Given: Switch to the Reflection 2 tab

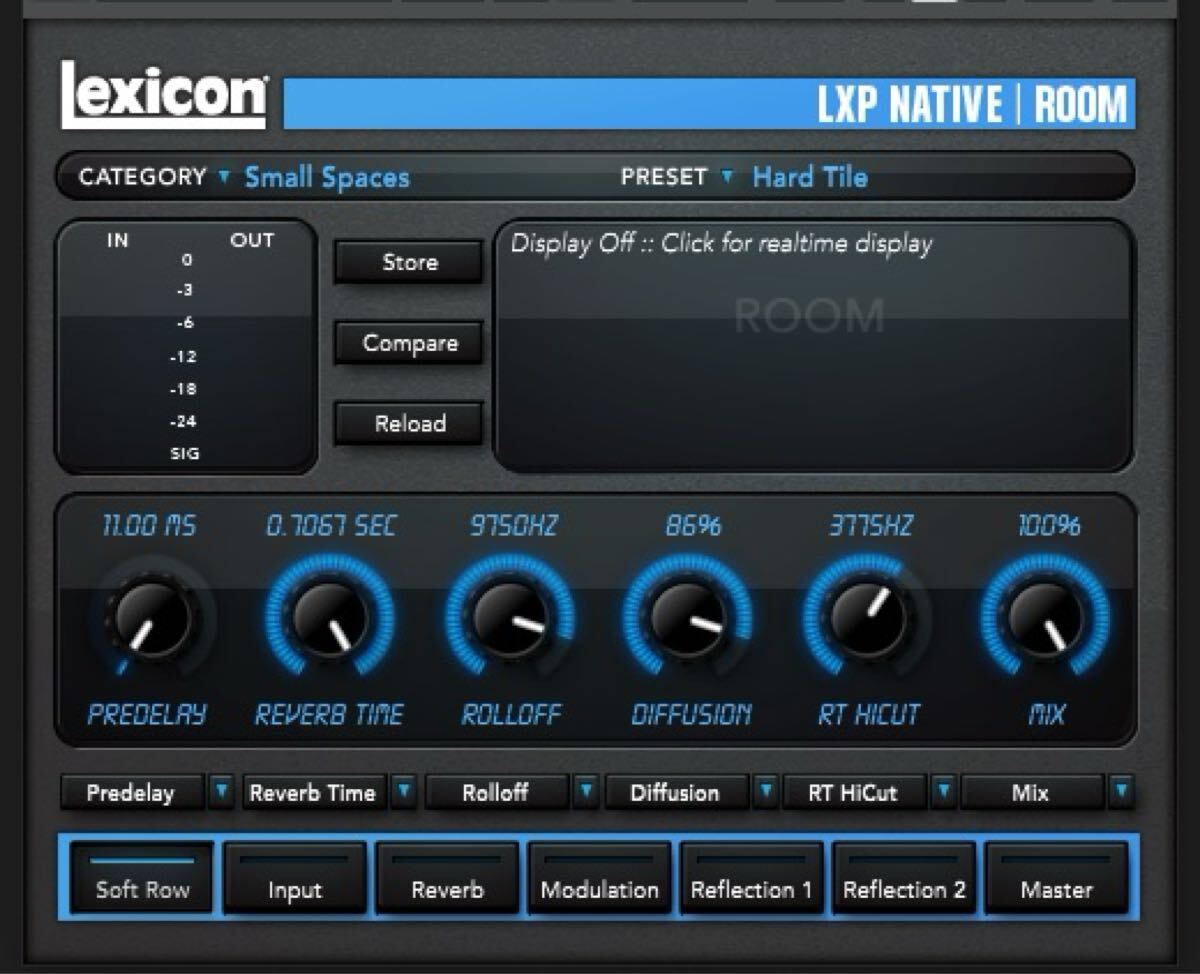Looking at the screenshot, I should click(904, 877).
